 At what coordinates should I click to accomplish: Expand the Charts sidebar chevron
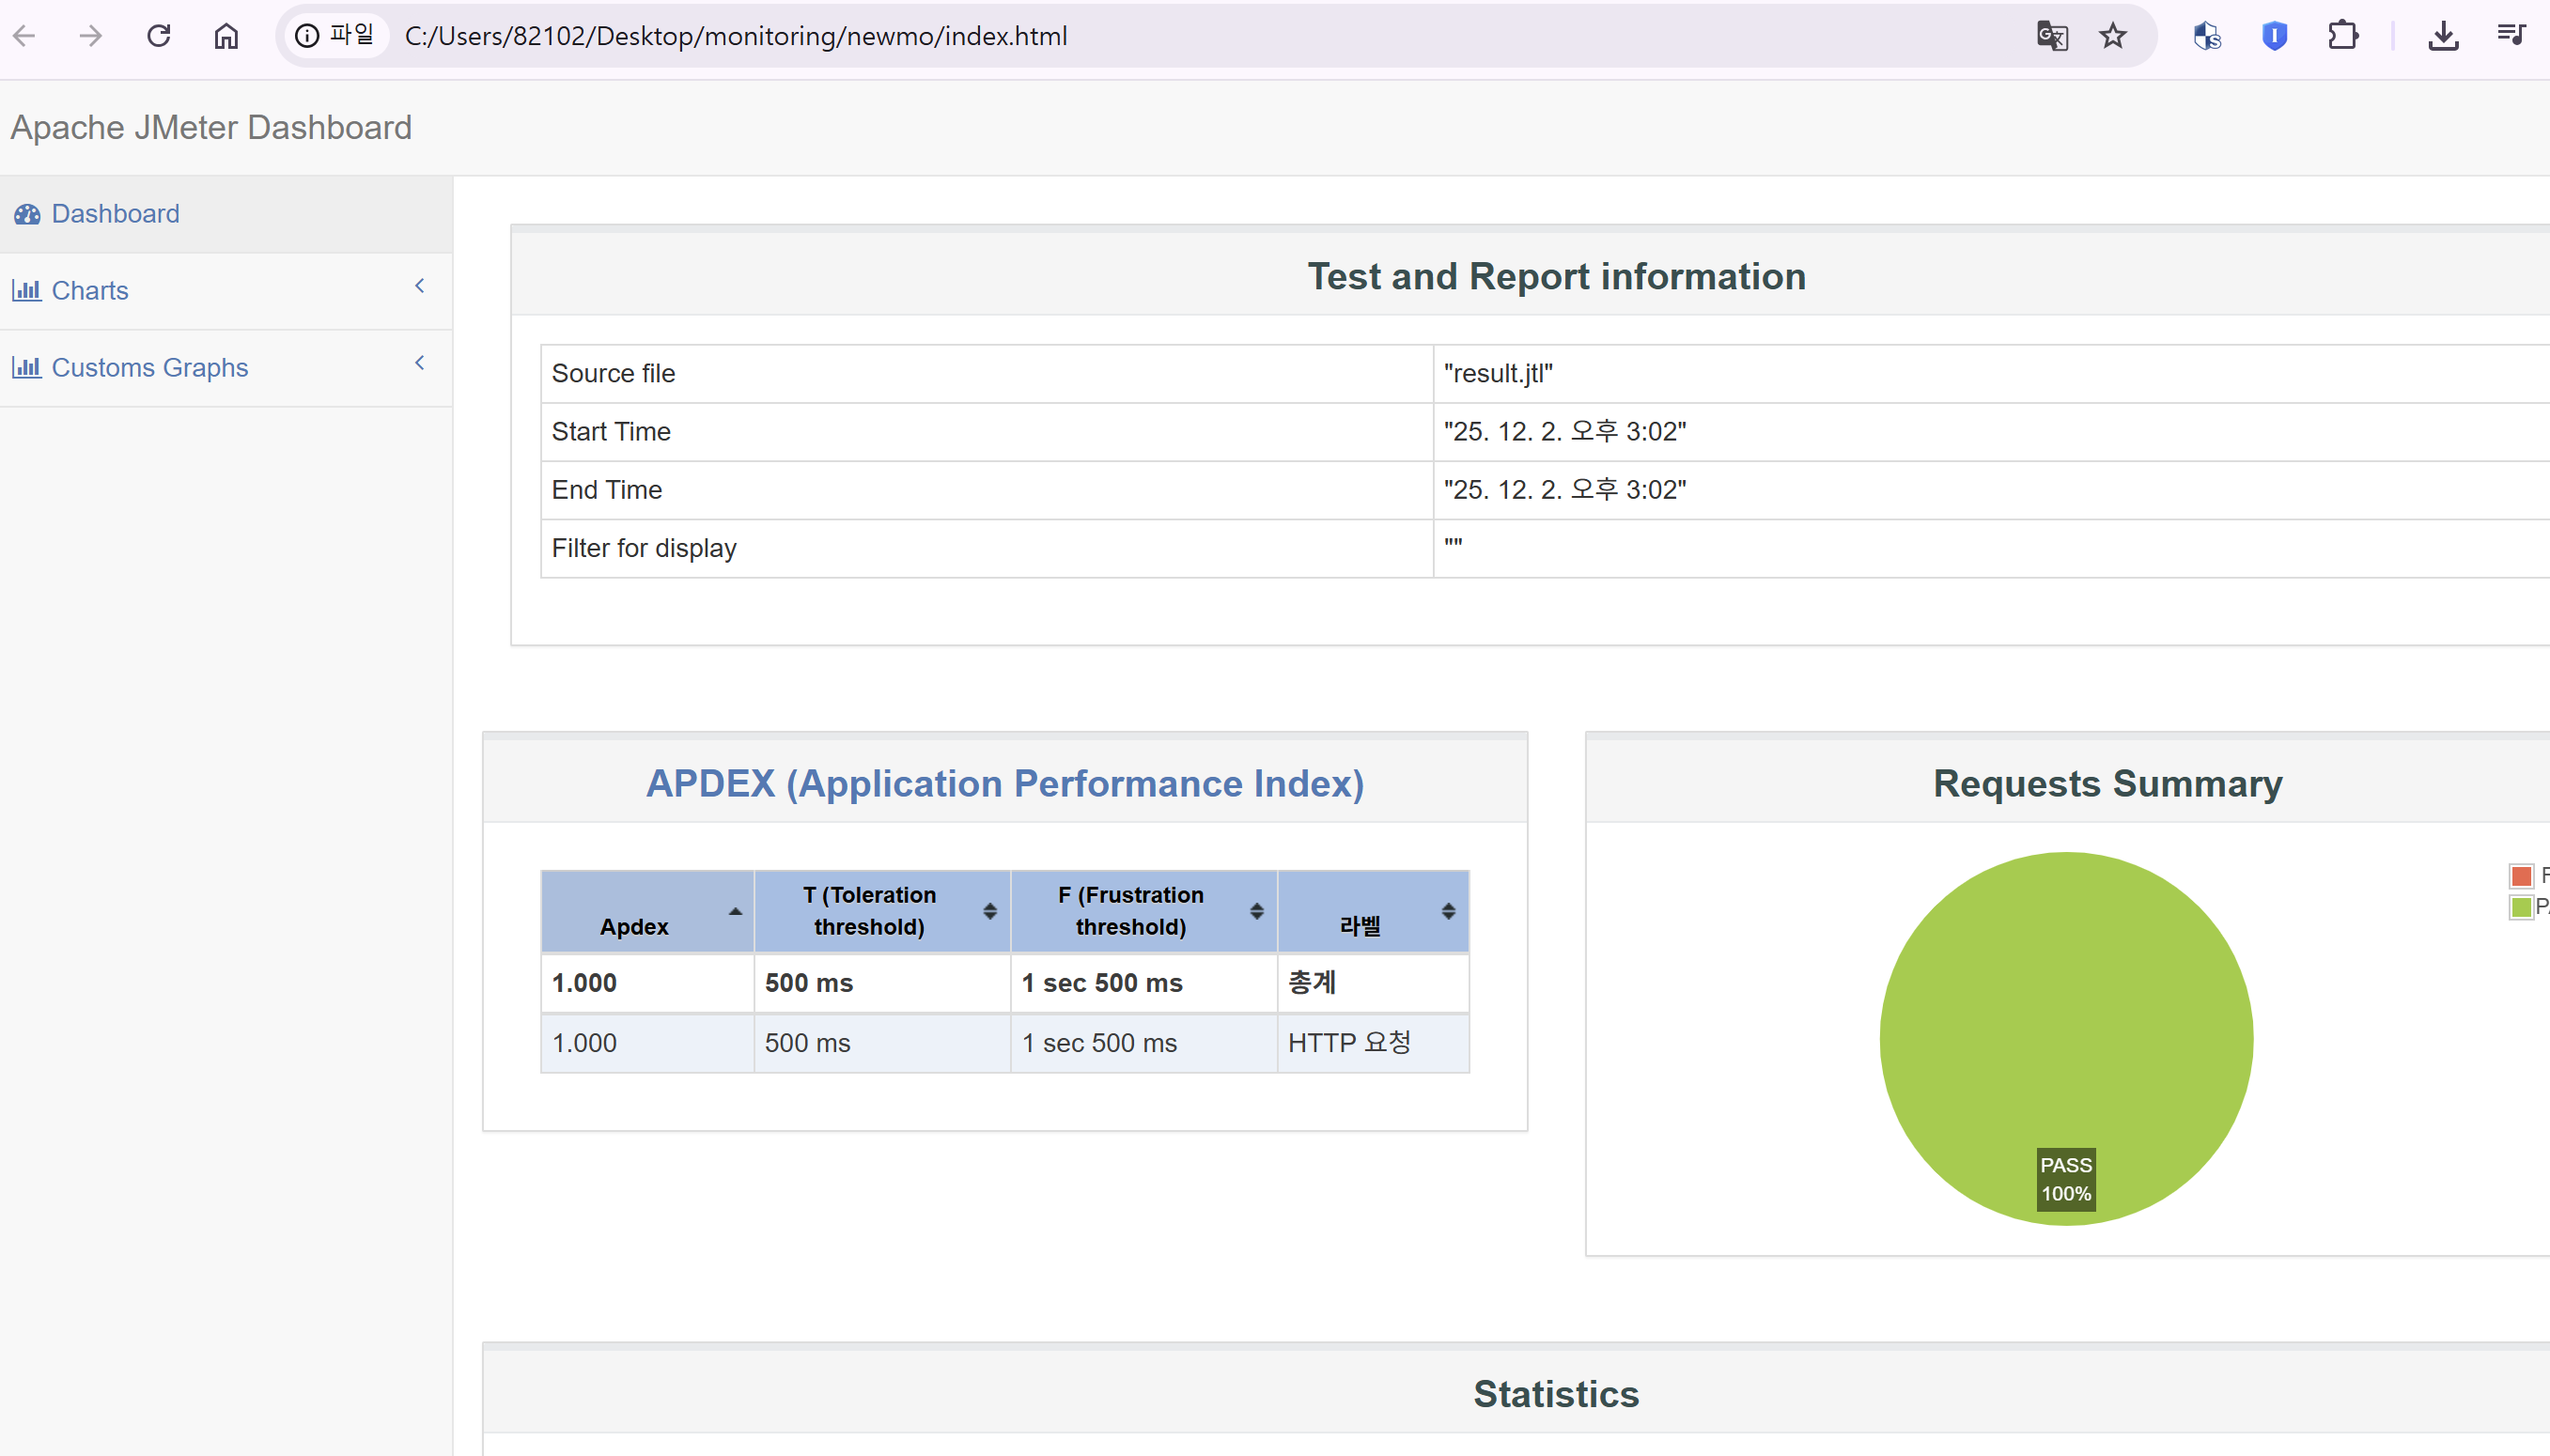[x=420, y=287]
